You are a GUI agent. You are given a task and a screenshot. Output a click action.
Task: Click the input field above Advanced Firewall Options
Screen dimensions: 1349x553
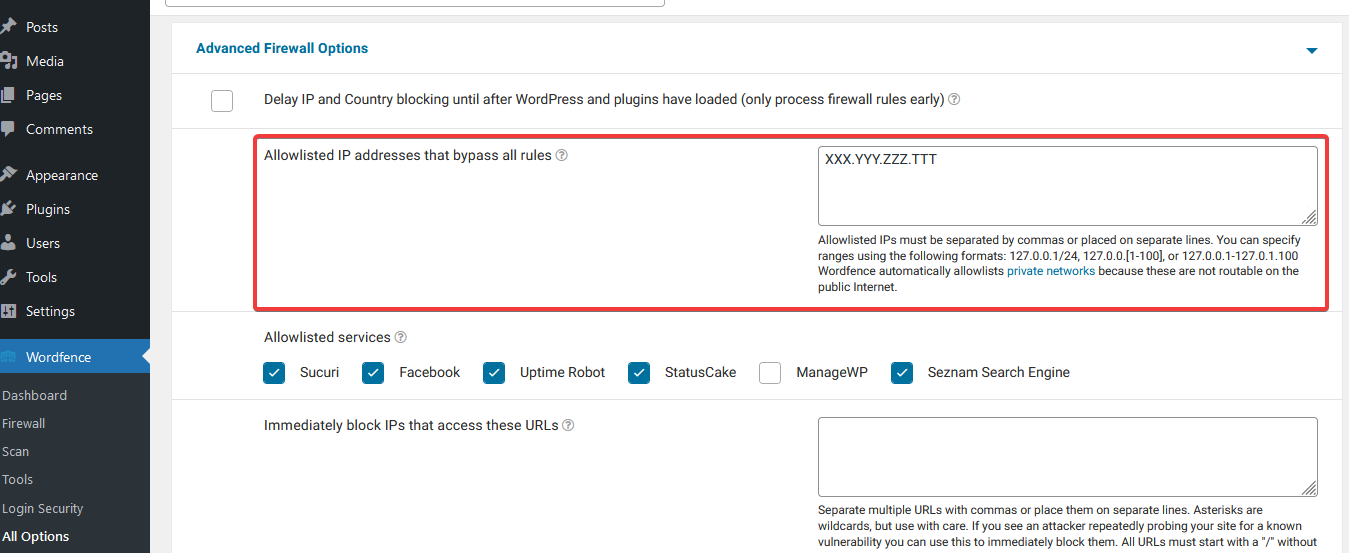pyautogui.click(x=415, y=3)
